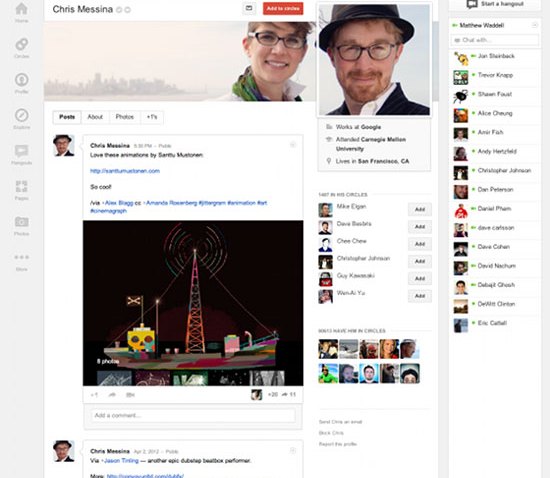550x478 pixels.
Task: Click Mike Elgan's avatar in circles list
Action: click(326, 210)
